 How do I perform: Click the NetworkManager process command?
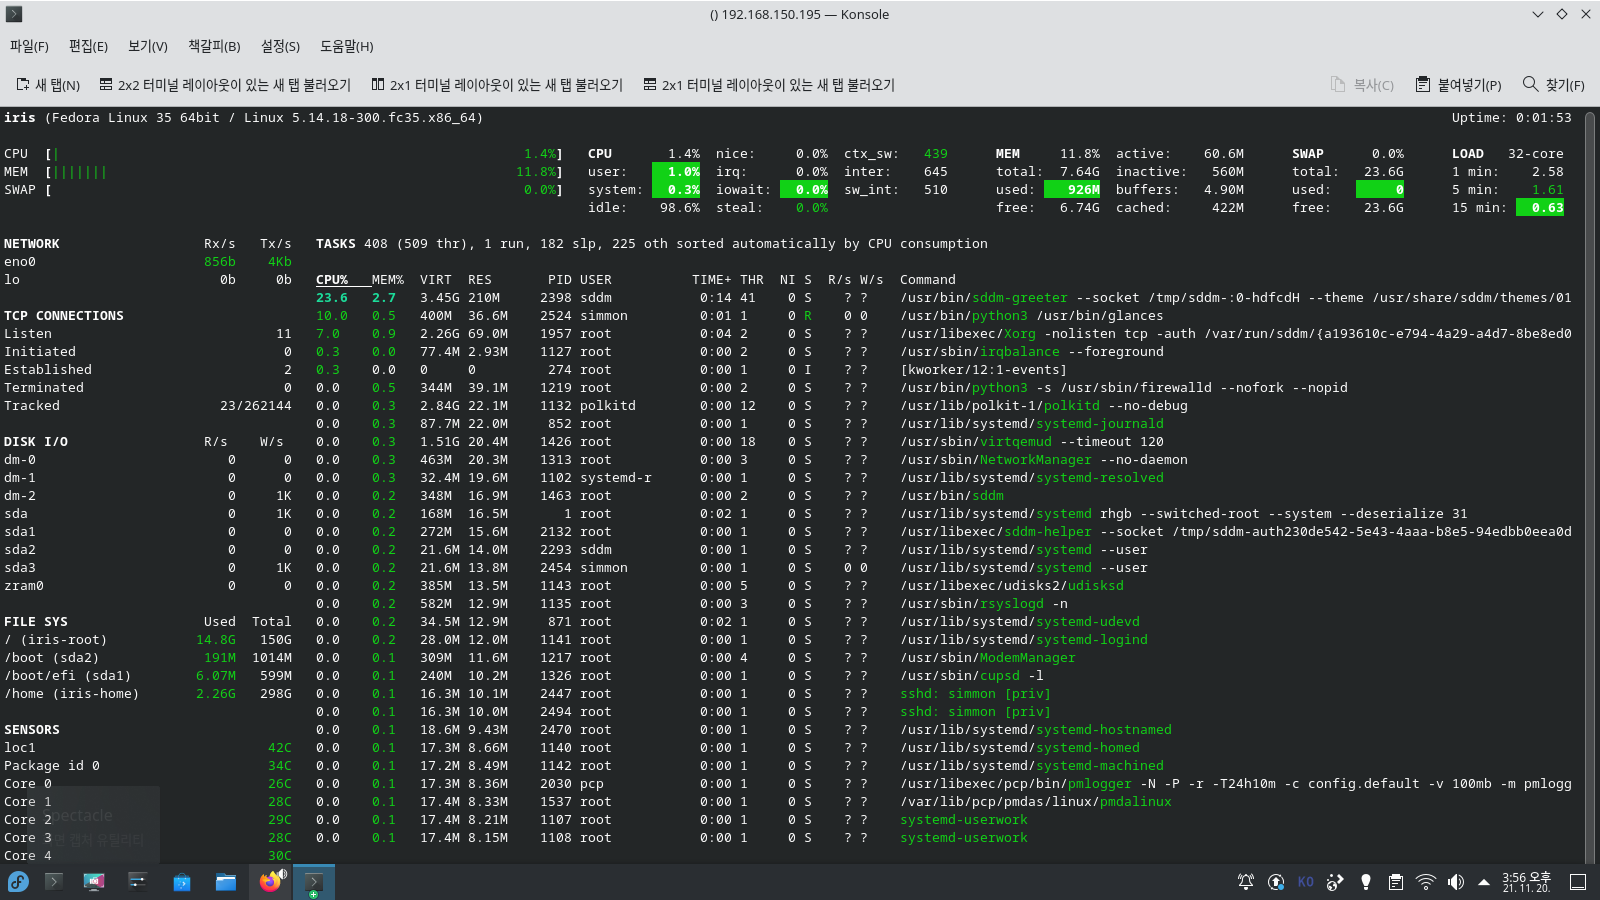point(1044,460)
